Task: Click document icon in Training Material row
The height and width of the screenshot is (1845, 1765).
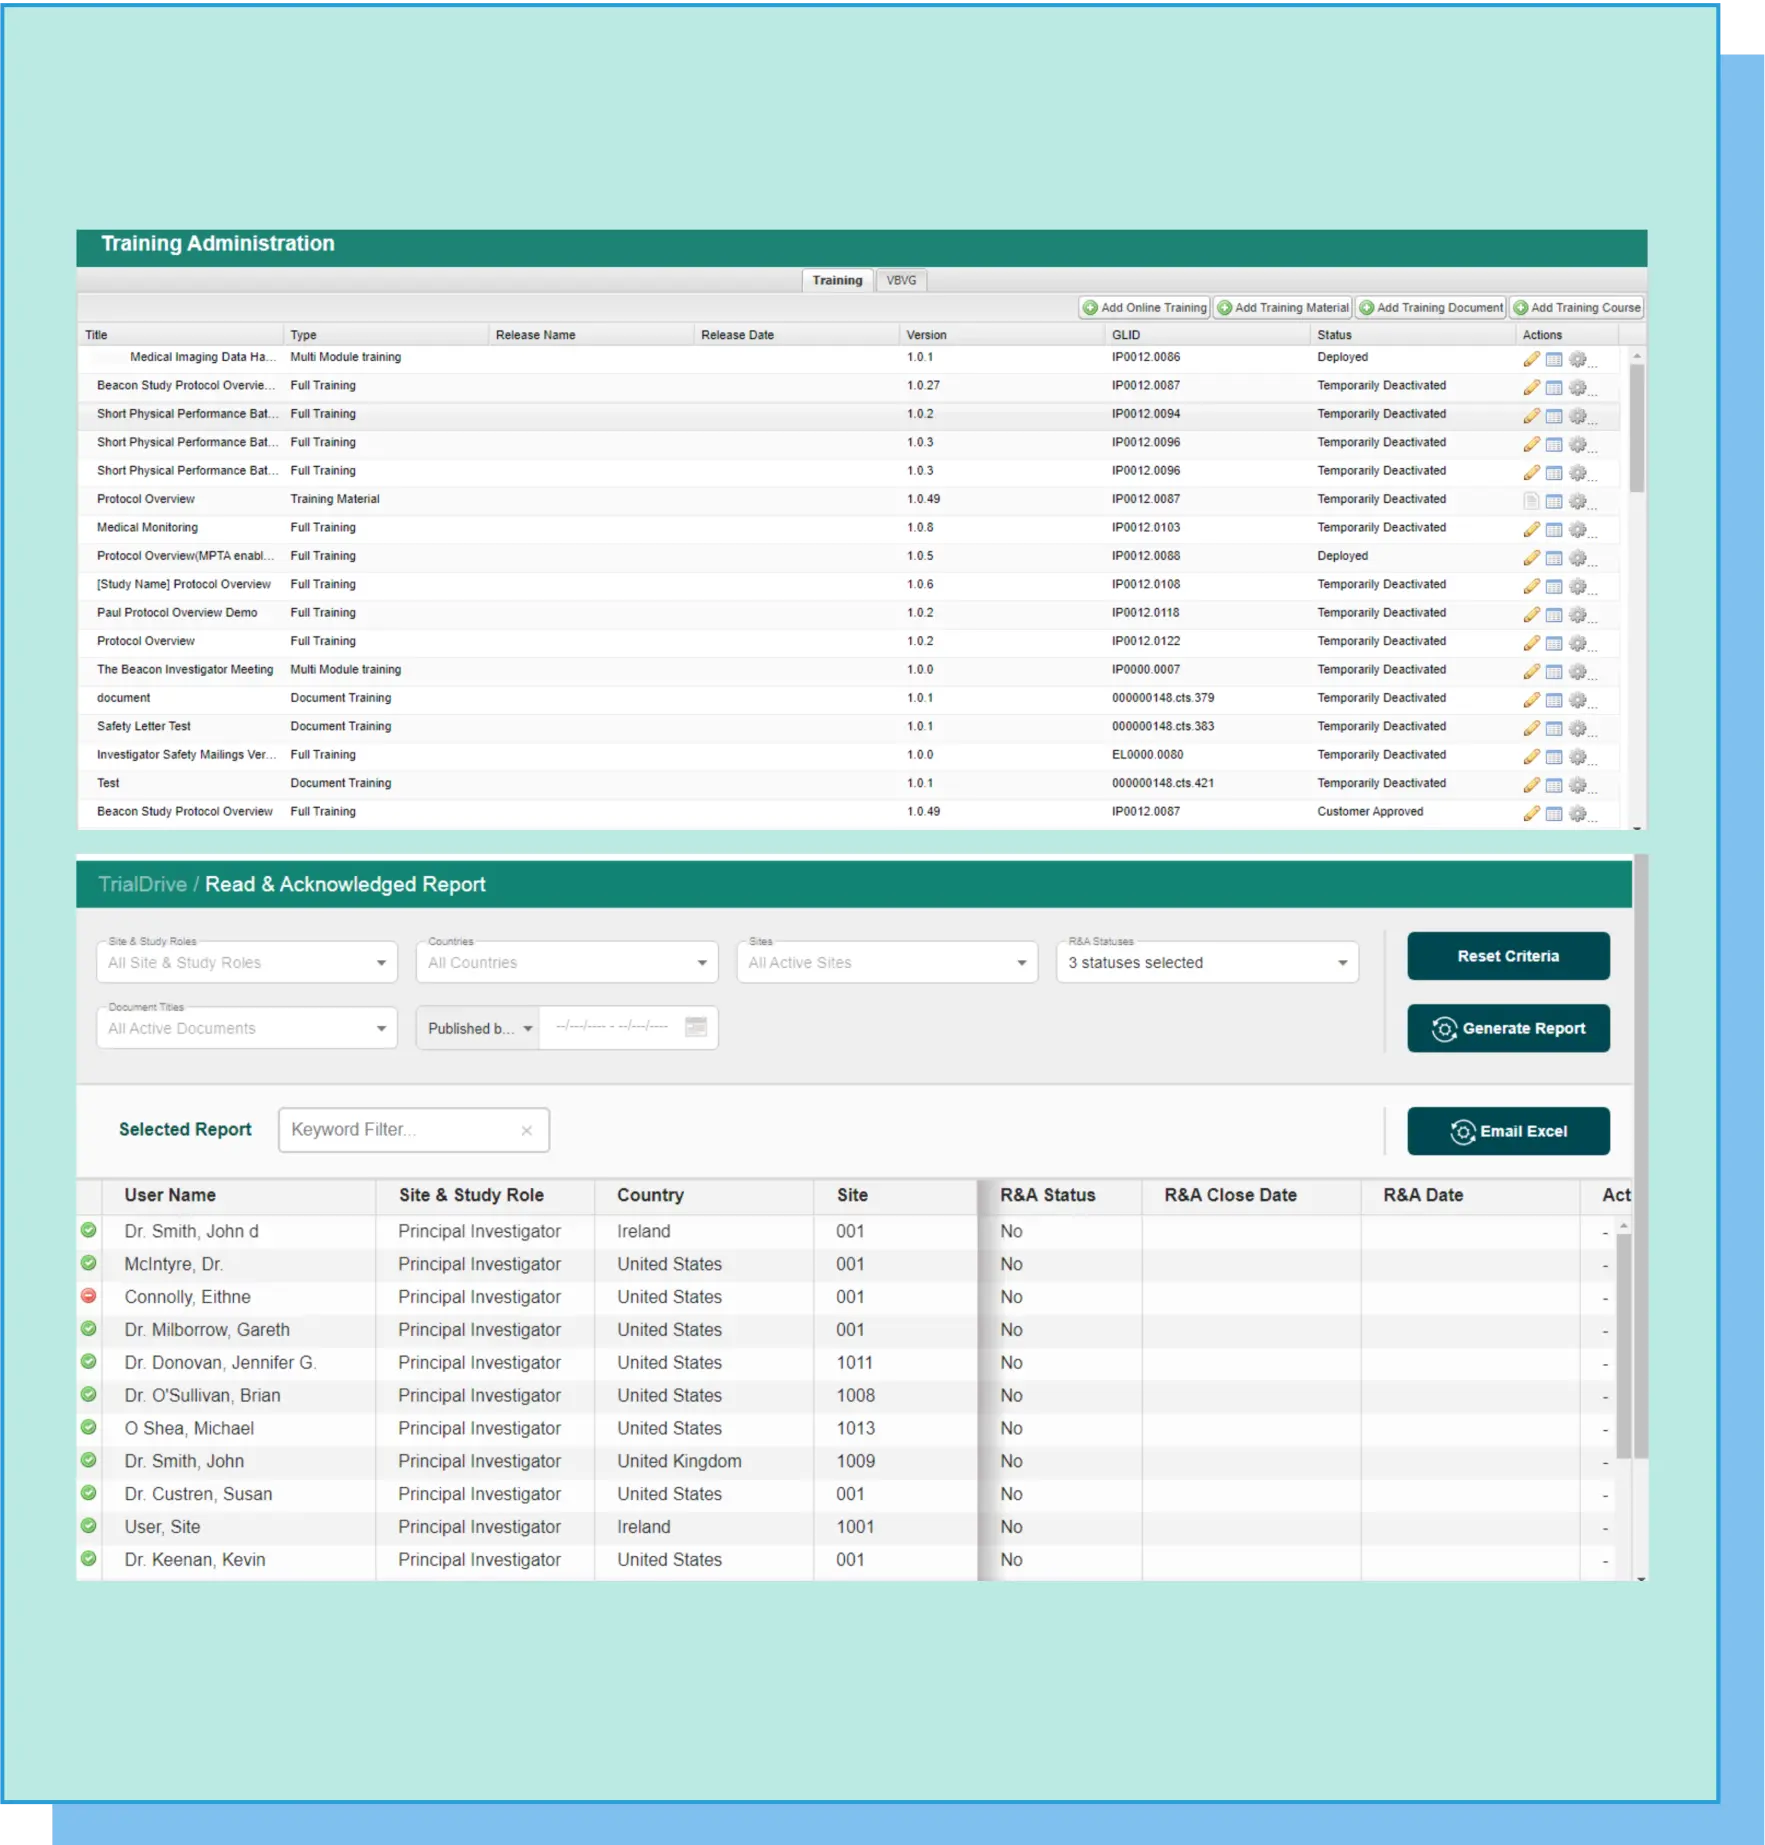Action: coord(1531,500)
